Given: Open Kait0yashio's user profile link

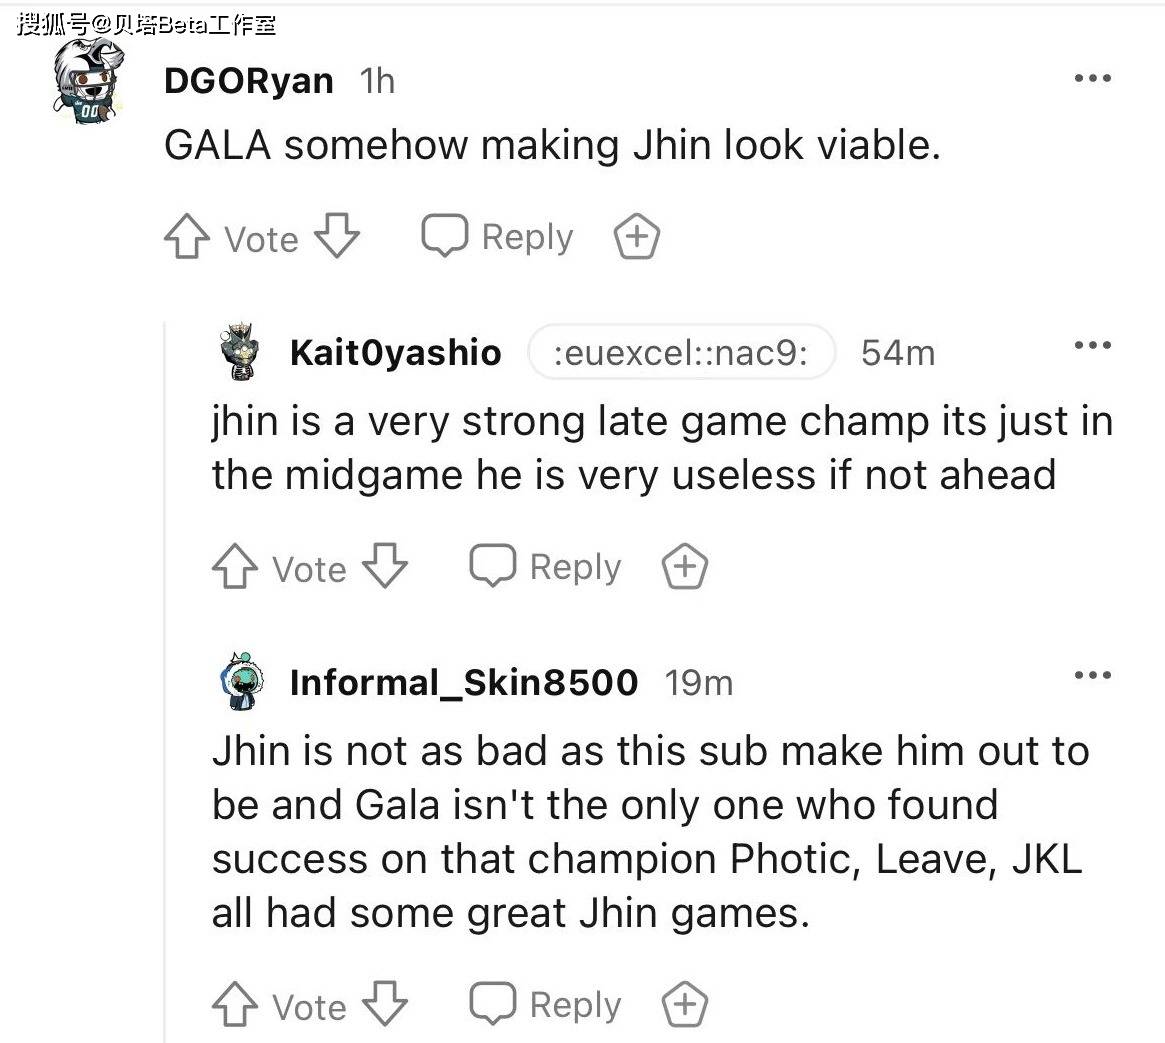Looking at the screenshot, I should 395,352.
